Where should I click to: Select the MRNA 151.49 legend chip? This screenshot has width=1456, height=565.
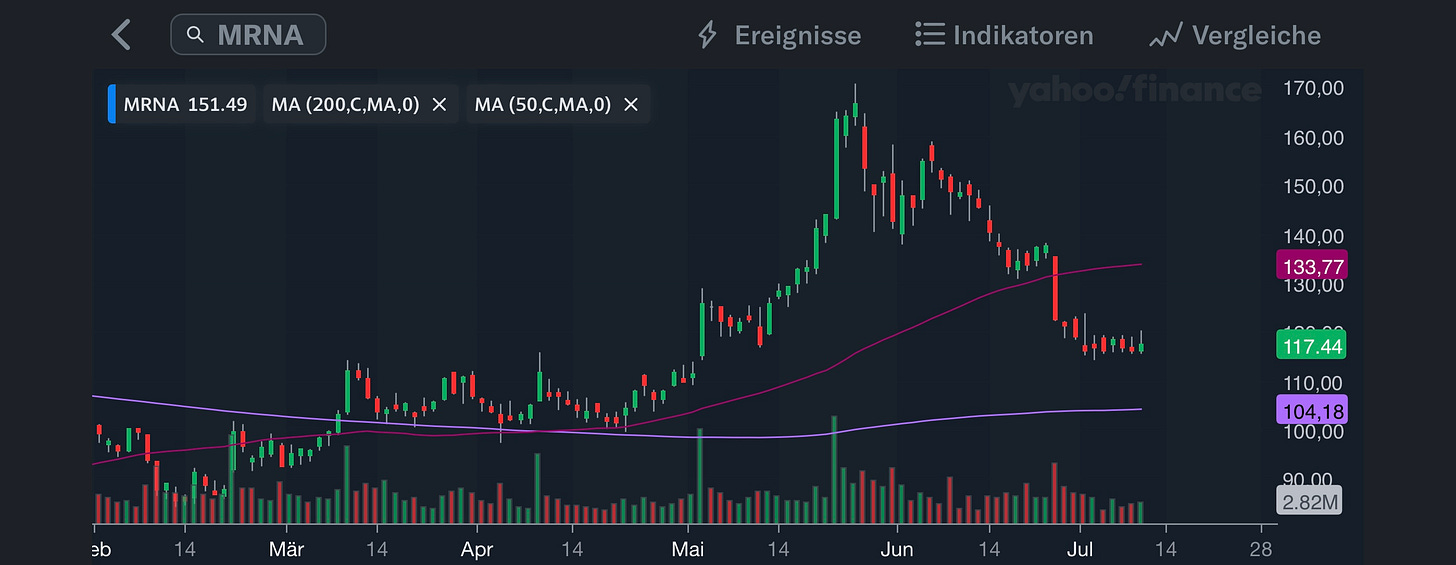coord(182,104)
